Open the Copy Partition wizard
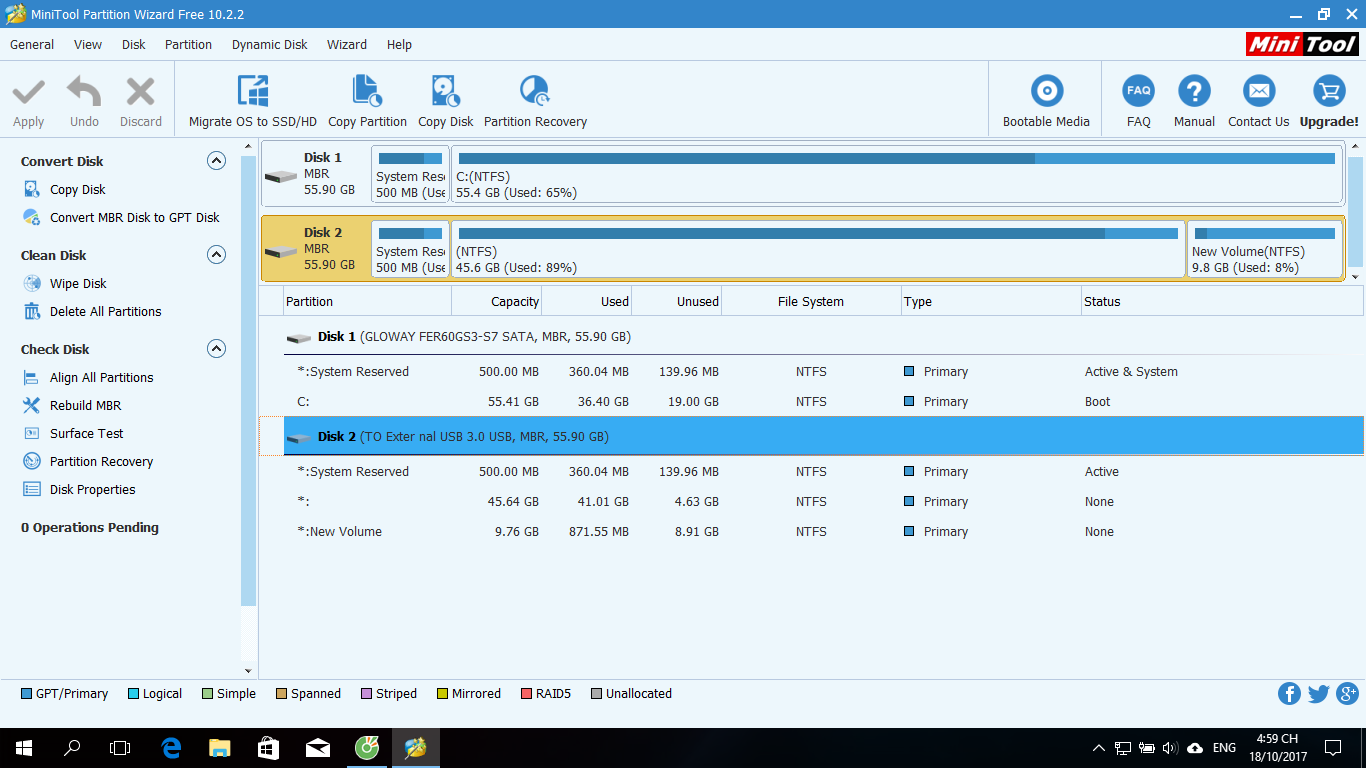1366x768 pixels. point(367,92)
